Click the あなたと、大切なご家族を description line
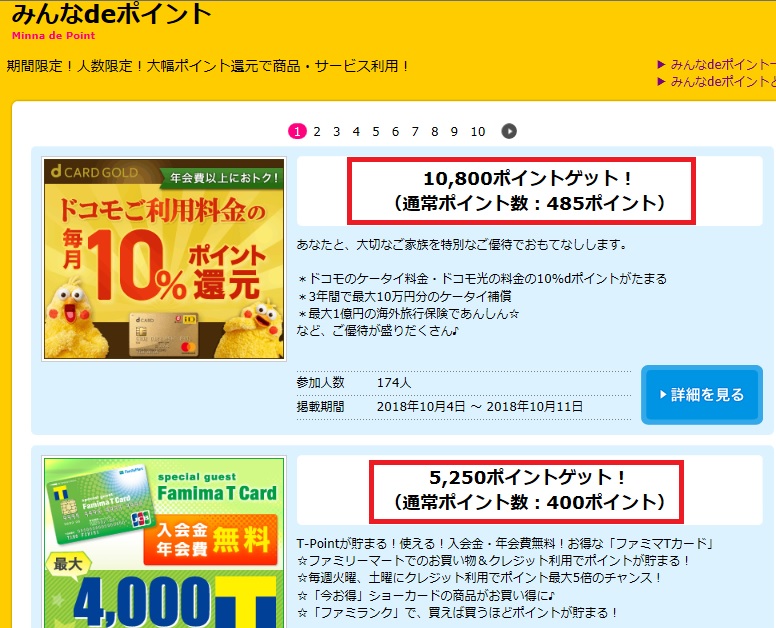 (x=462, y=244)
